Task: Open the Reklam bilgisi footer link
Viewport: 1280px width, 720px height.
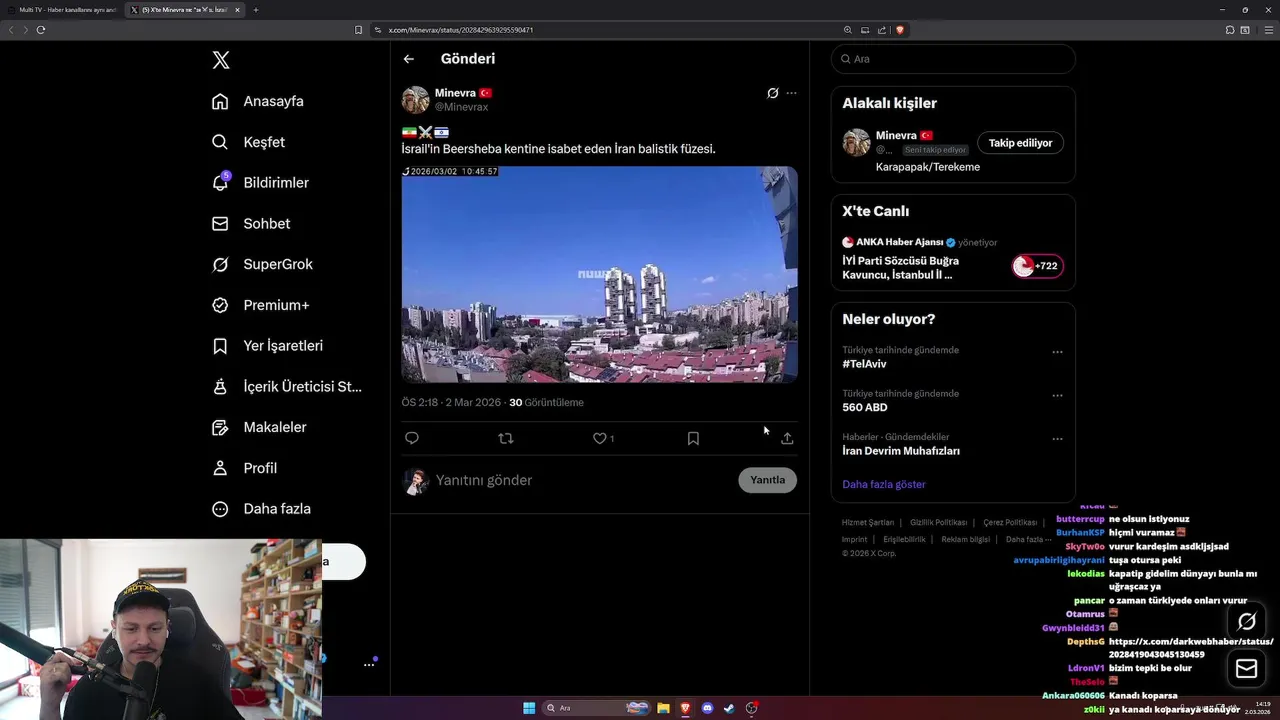Action: (965, 539)
